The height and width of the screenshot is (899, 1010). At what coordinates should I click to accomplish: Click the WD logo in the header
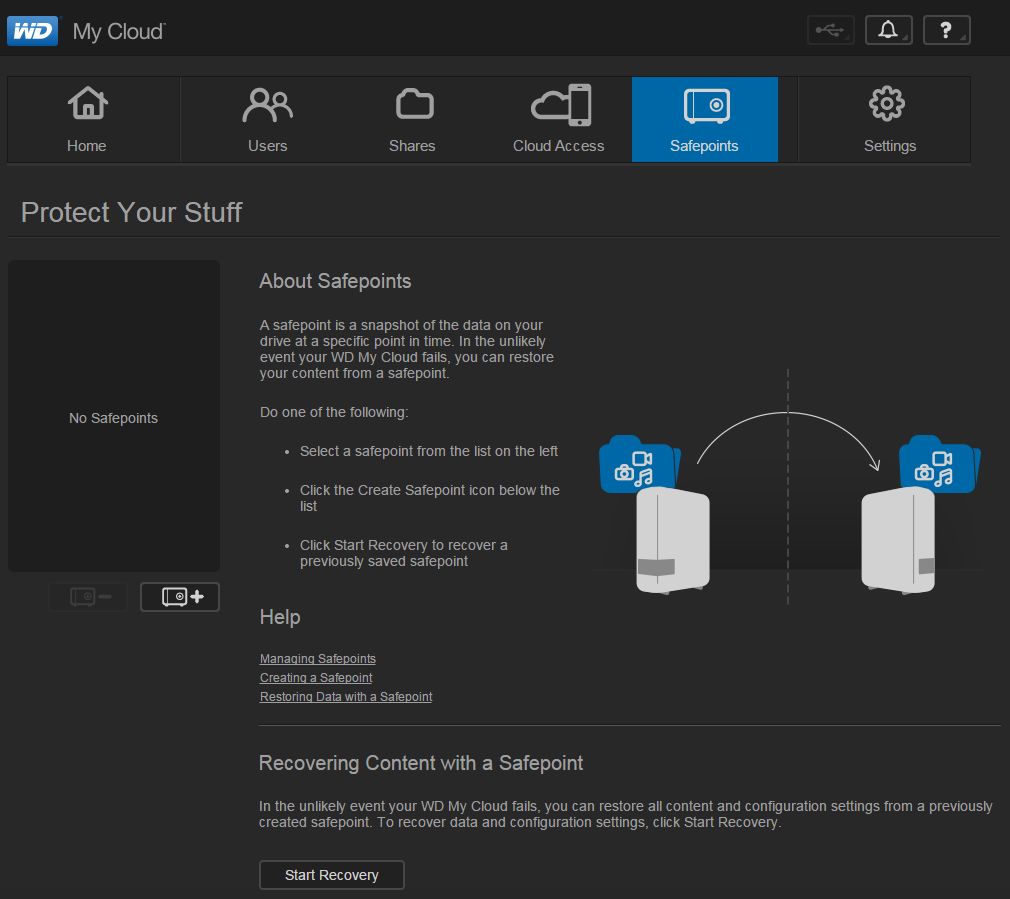[32, 31]
